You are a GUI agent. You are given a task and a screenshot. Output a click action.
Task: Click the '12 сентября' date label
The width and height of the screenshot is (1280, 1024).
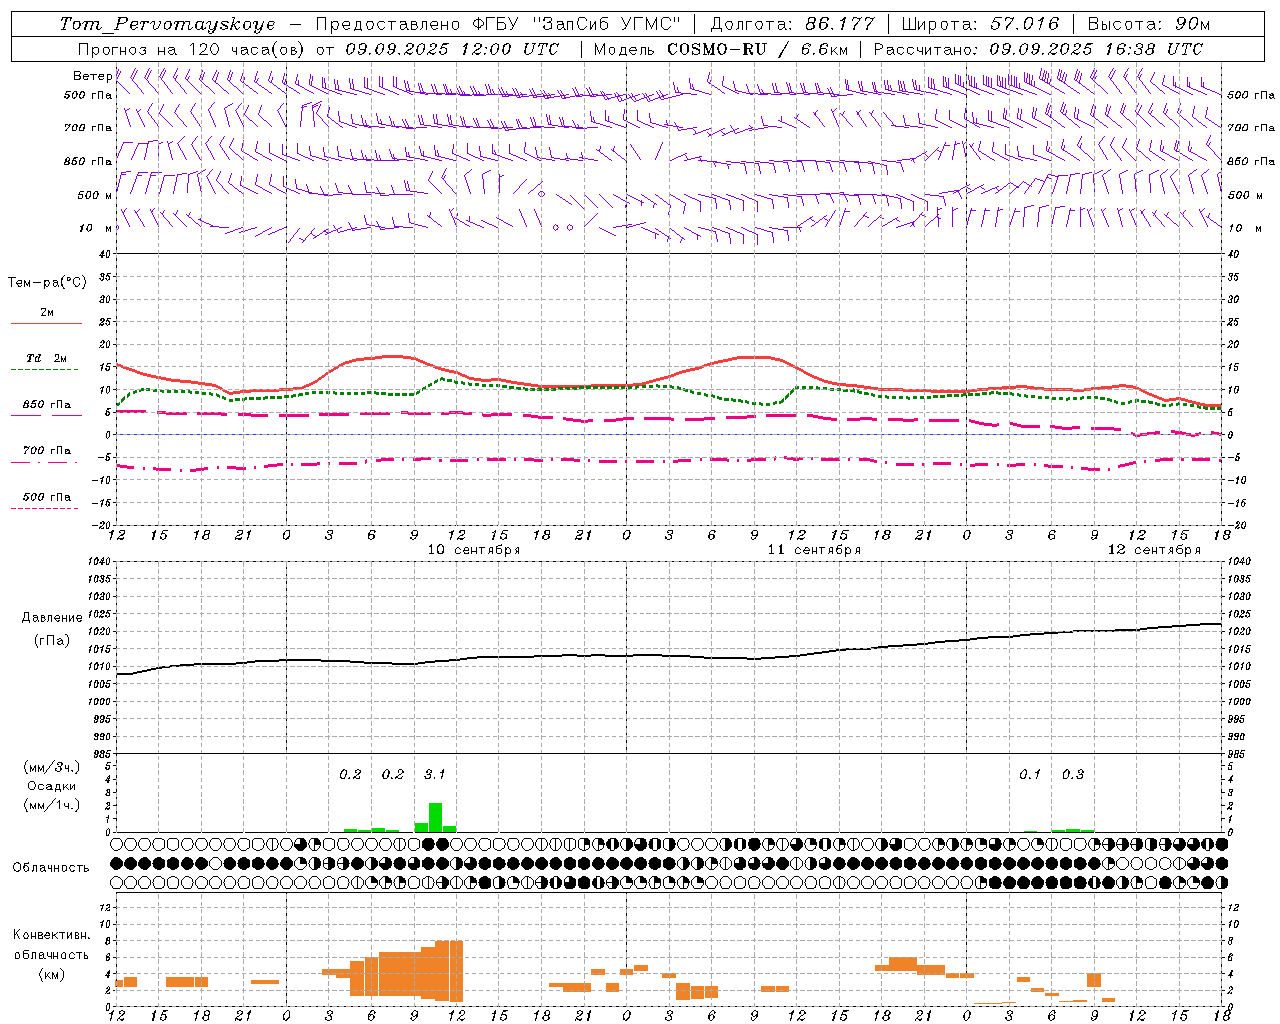pyautogui.click(x=1154, y=550)
